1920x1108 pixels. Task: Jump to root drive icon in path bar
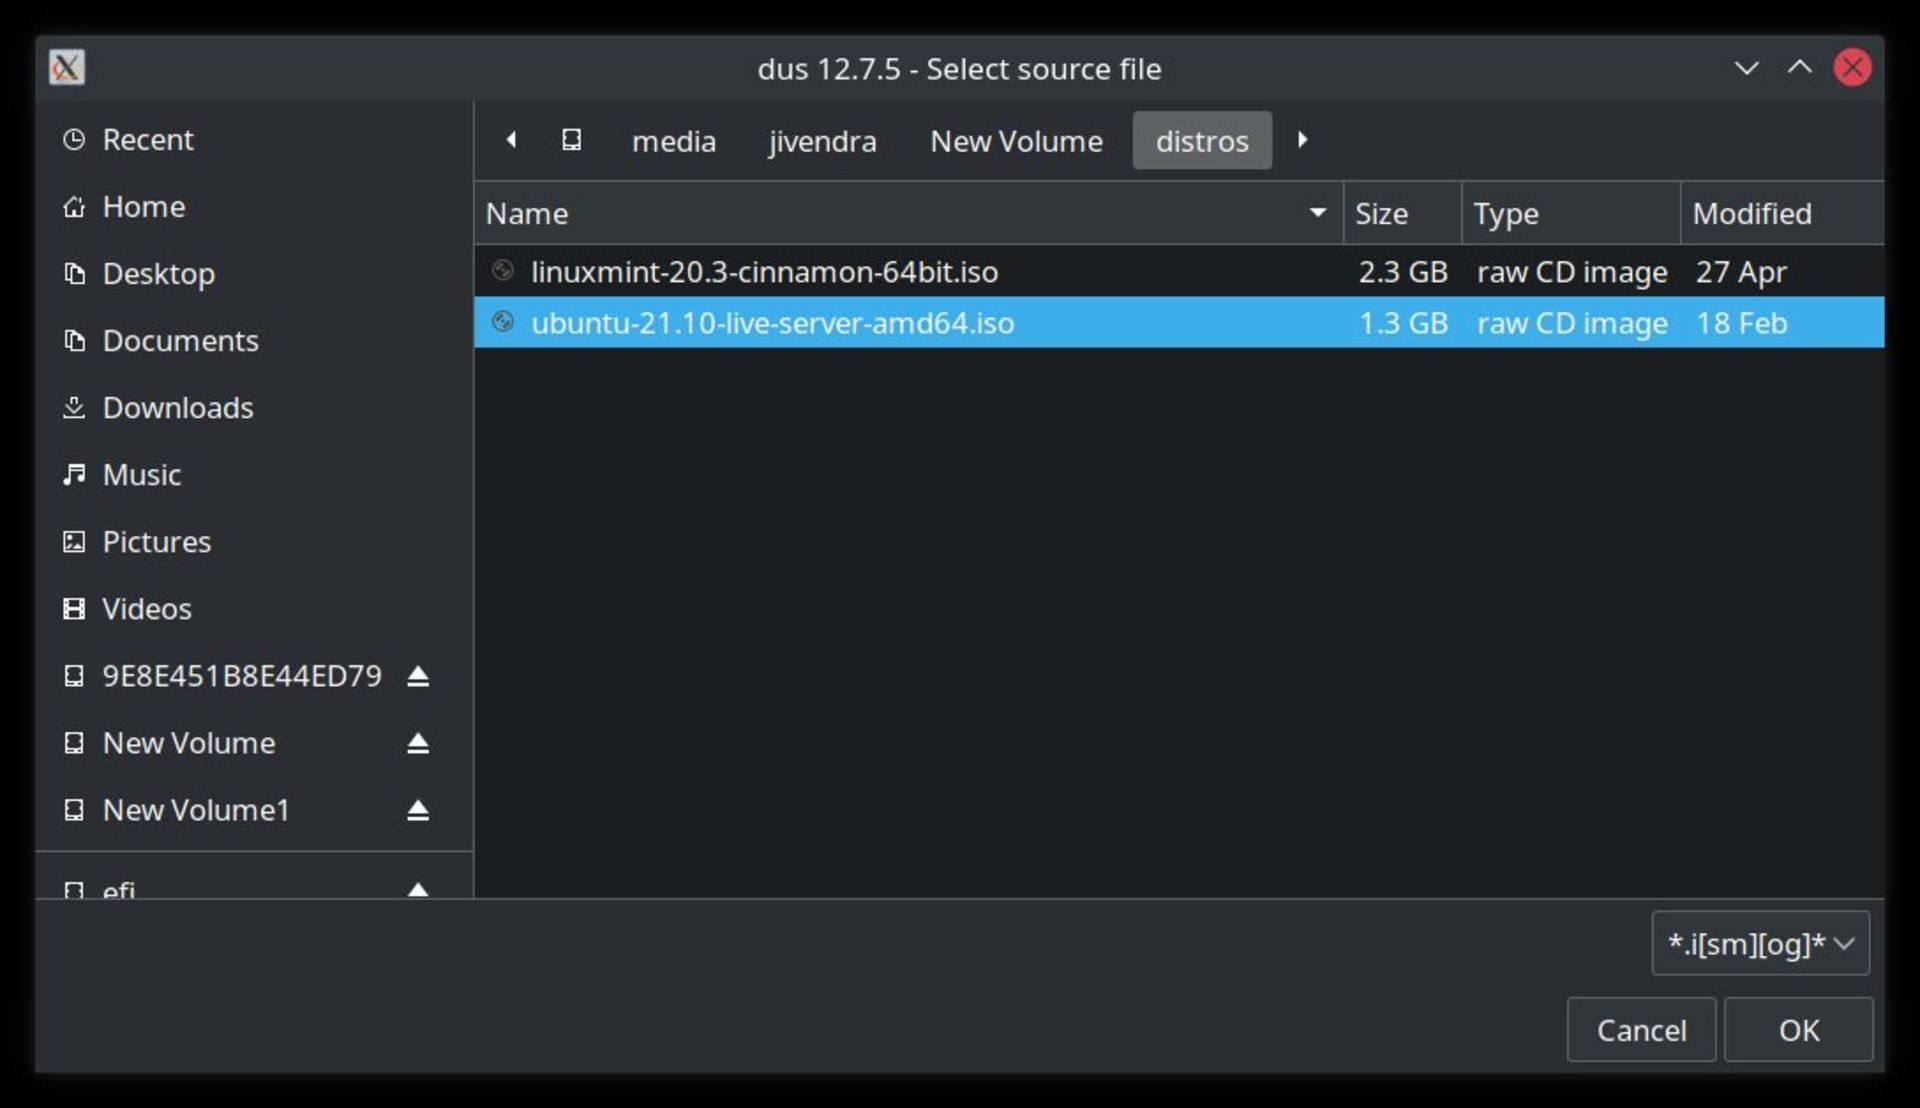pyautogui.click(x=571, y=140)
